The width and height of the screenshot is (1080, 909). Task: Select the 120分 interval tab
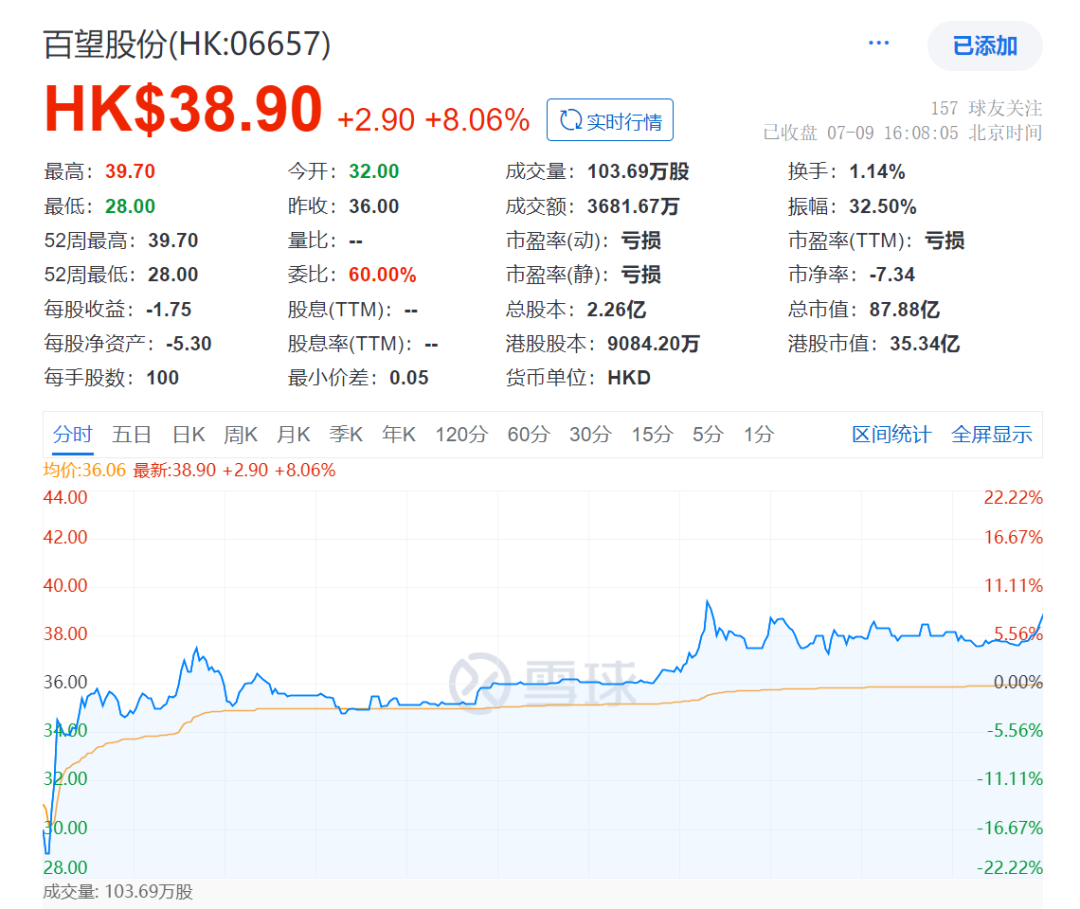(460, 434)
